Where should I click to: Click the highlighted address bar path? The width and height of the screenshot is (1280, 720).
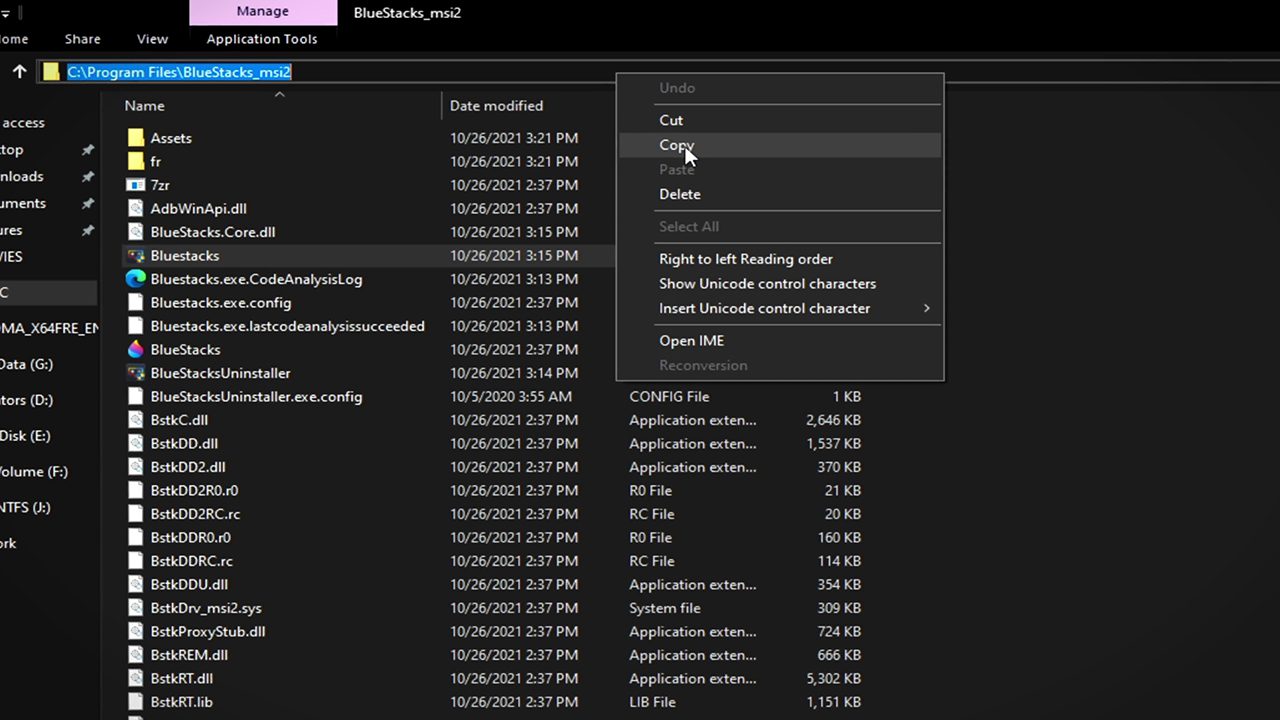179,72
